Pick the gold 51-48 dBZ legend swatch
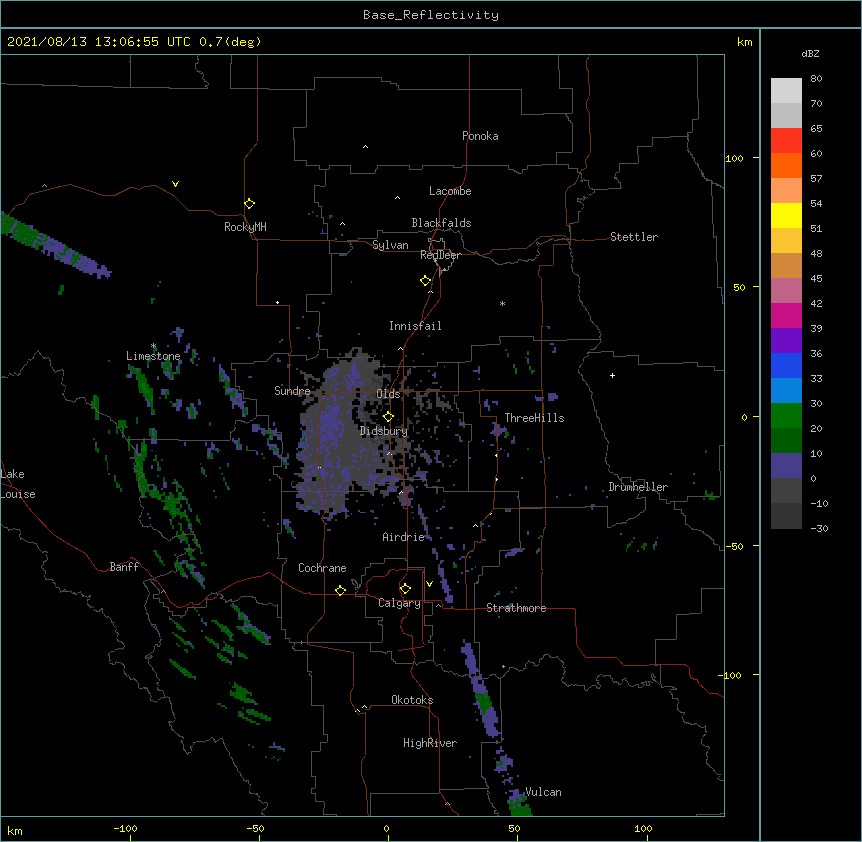 pos(786,241)
